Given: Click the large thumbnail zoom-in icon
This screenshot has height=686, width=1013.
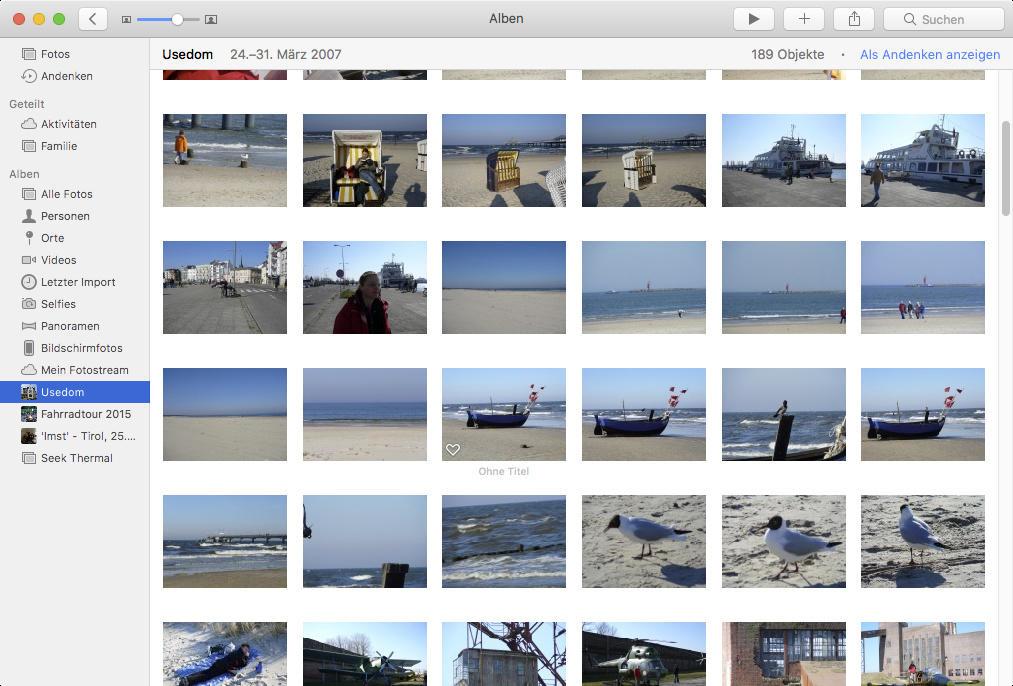Looking at the screenshot, I should pyautogui.click(x=211, y=19).
